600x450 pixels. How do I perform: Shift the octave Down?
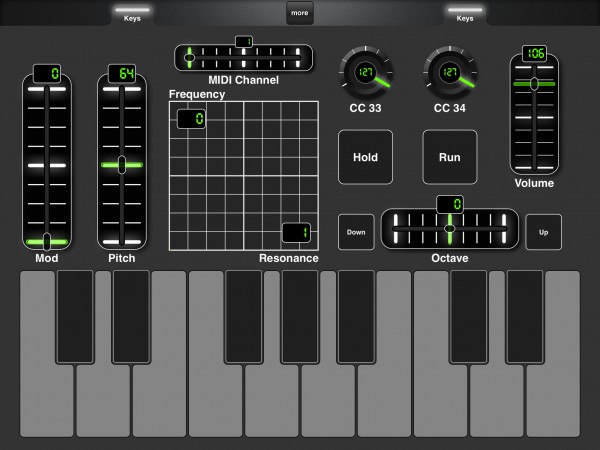click(x=356, y=232)
